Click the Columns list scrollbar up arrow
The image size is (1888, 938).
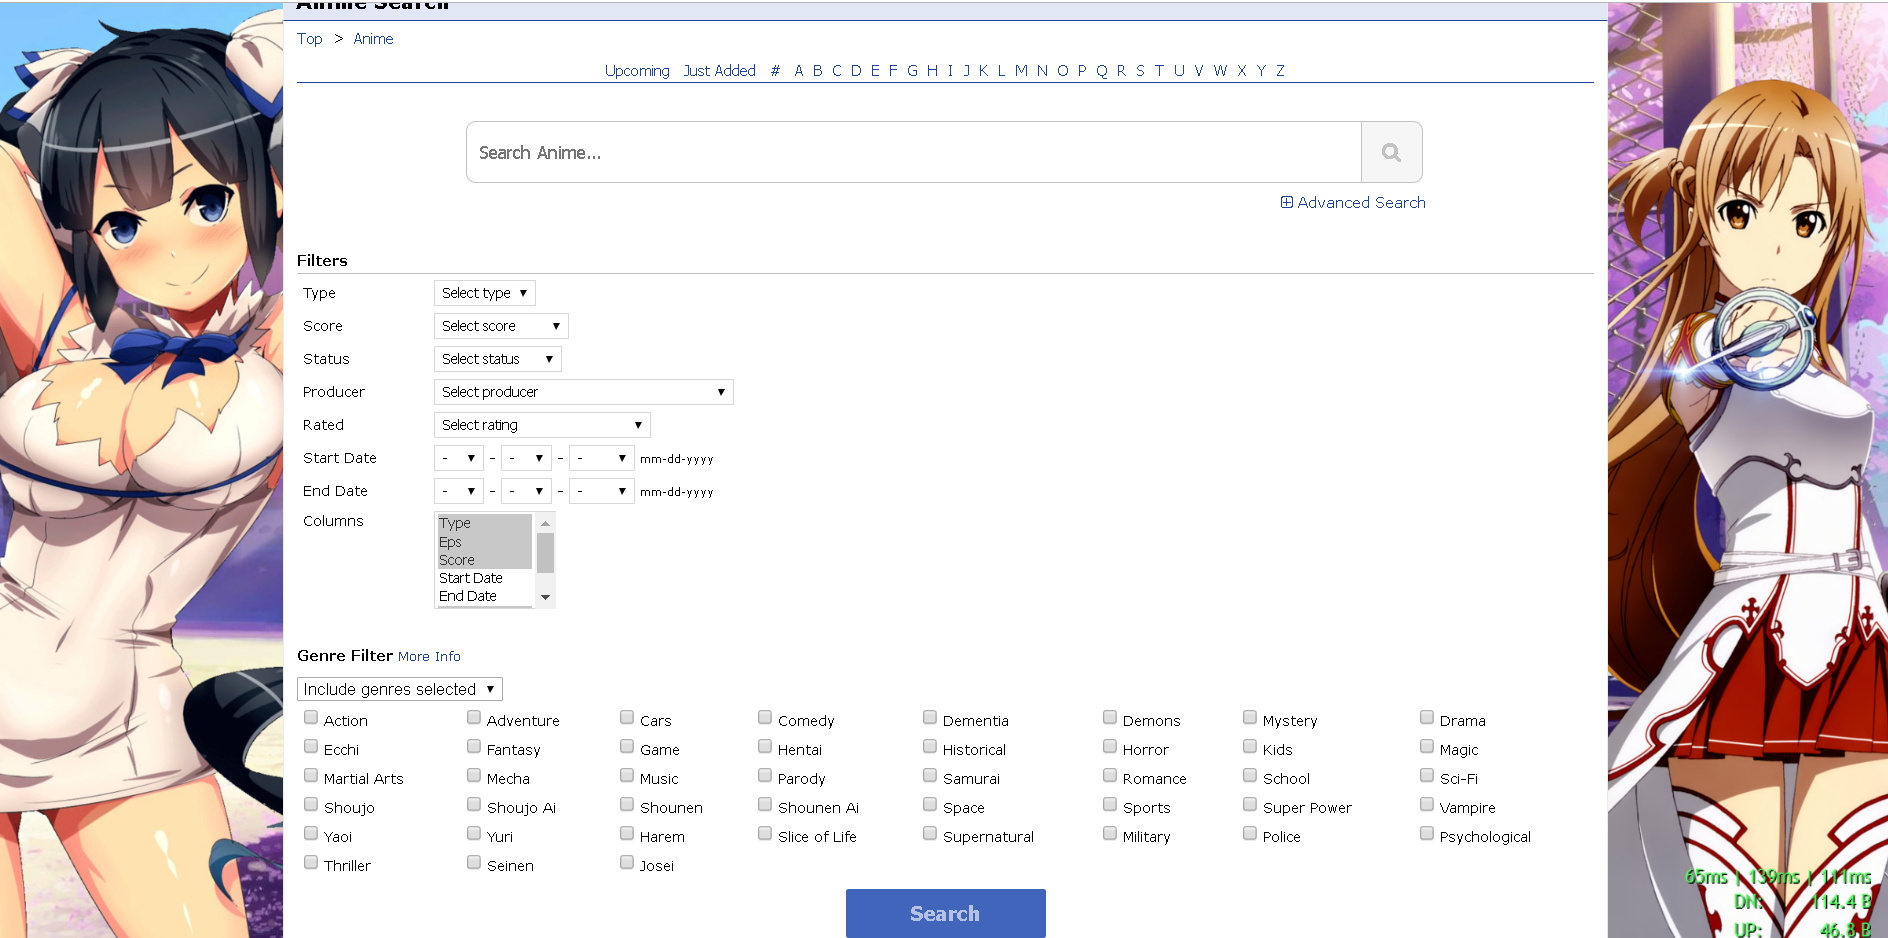(x=545, y=523)
